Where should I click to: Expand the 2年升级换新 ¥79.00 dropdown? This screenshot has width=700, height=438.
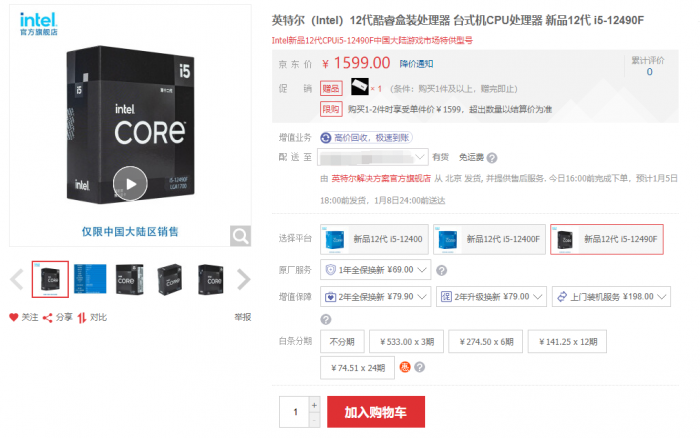tap(491, 296)
